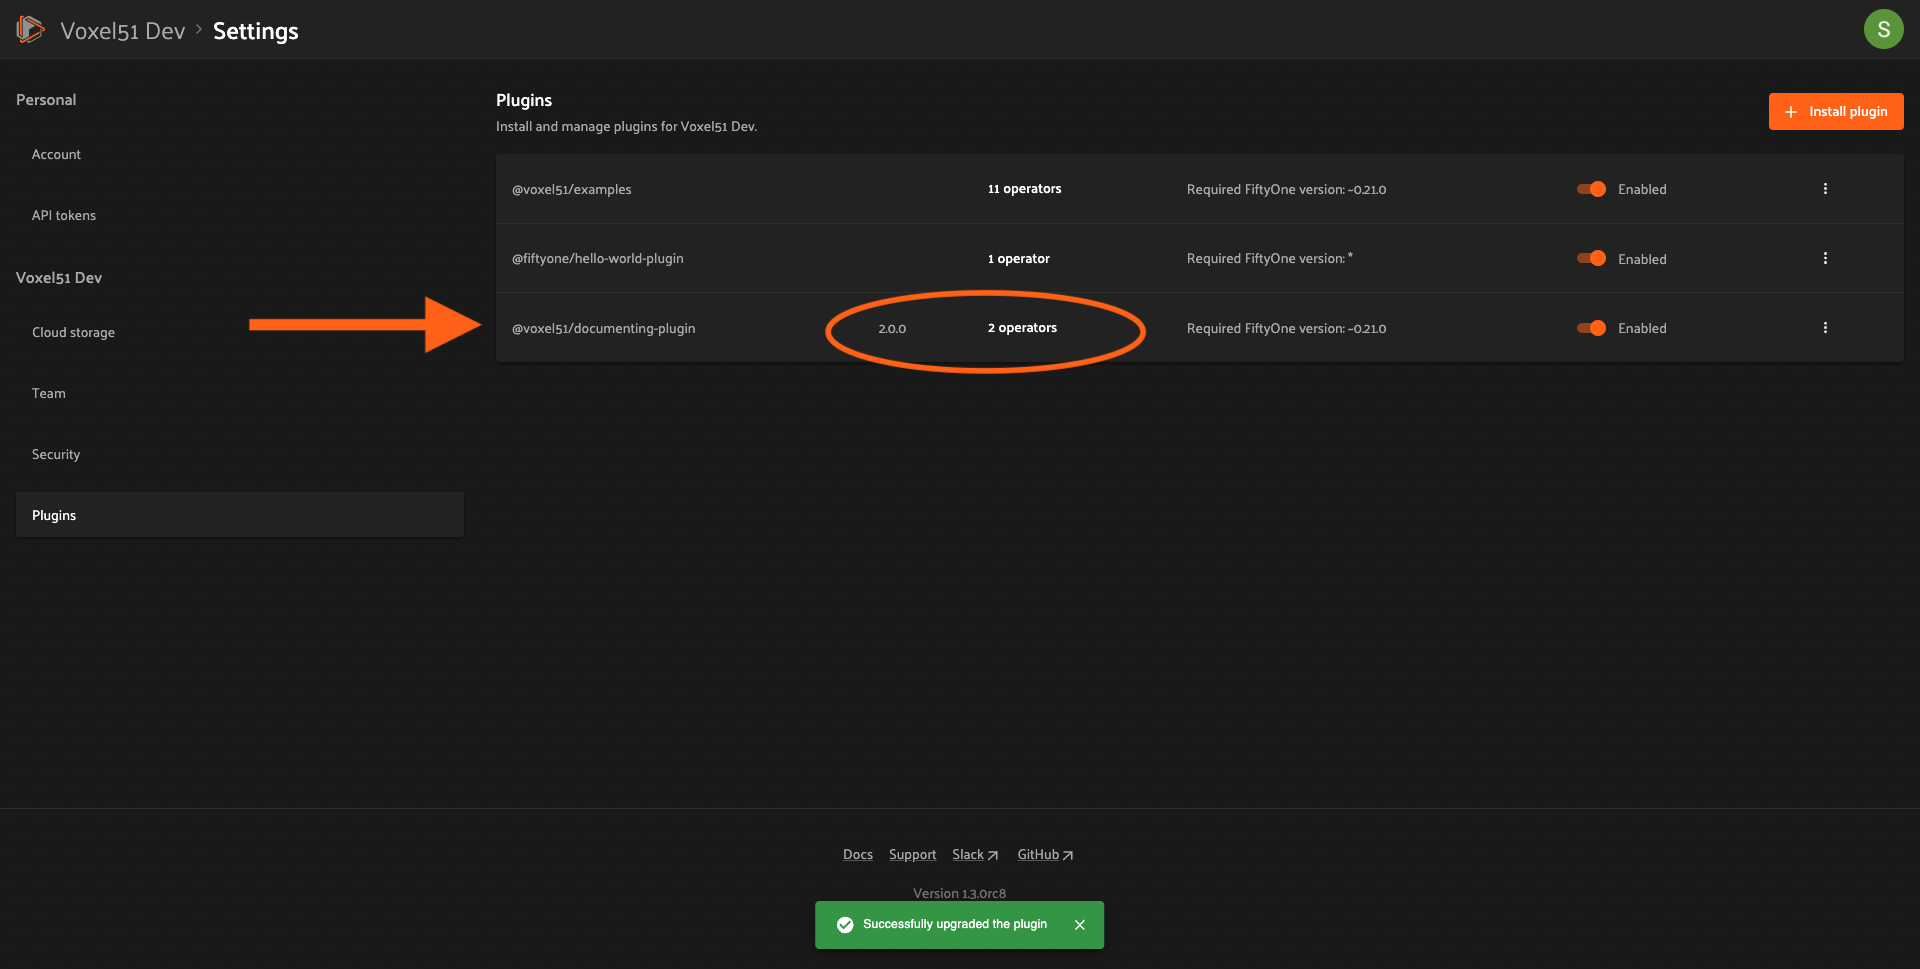Screen dimensions: 1920x969
Task: Click the Voxel51 Dev sidebar section header
Action: (59, 278)
